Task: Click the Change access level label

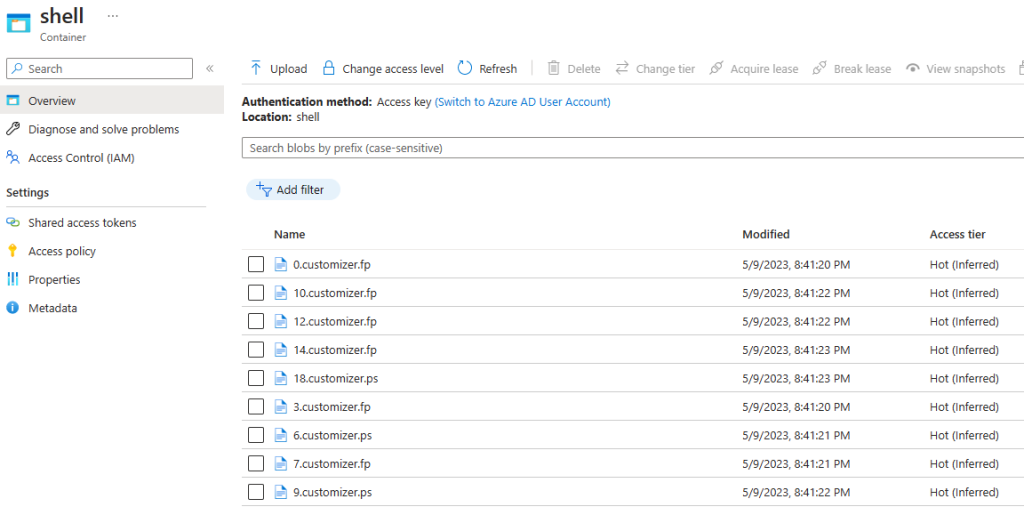Action: [x=393, y=69]
